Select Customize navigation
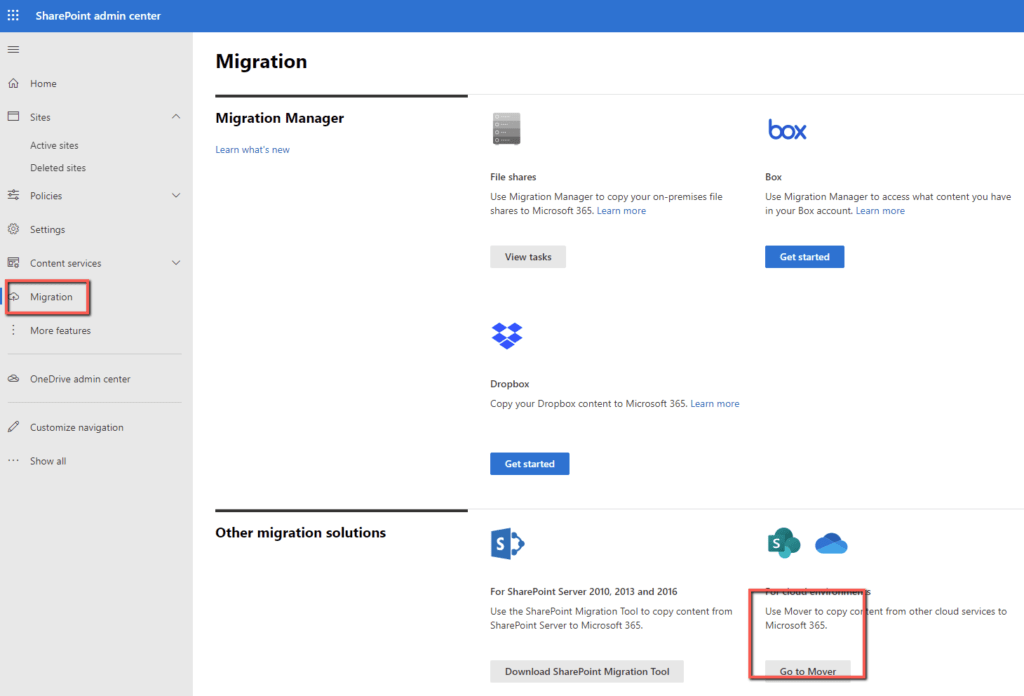 76,428
